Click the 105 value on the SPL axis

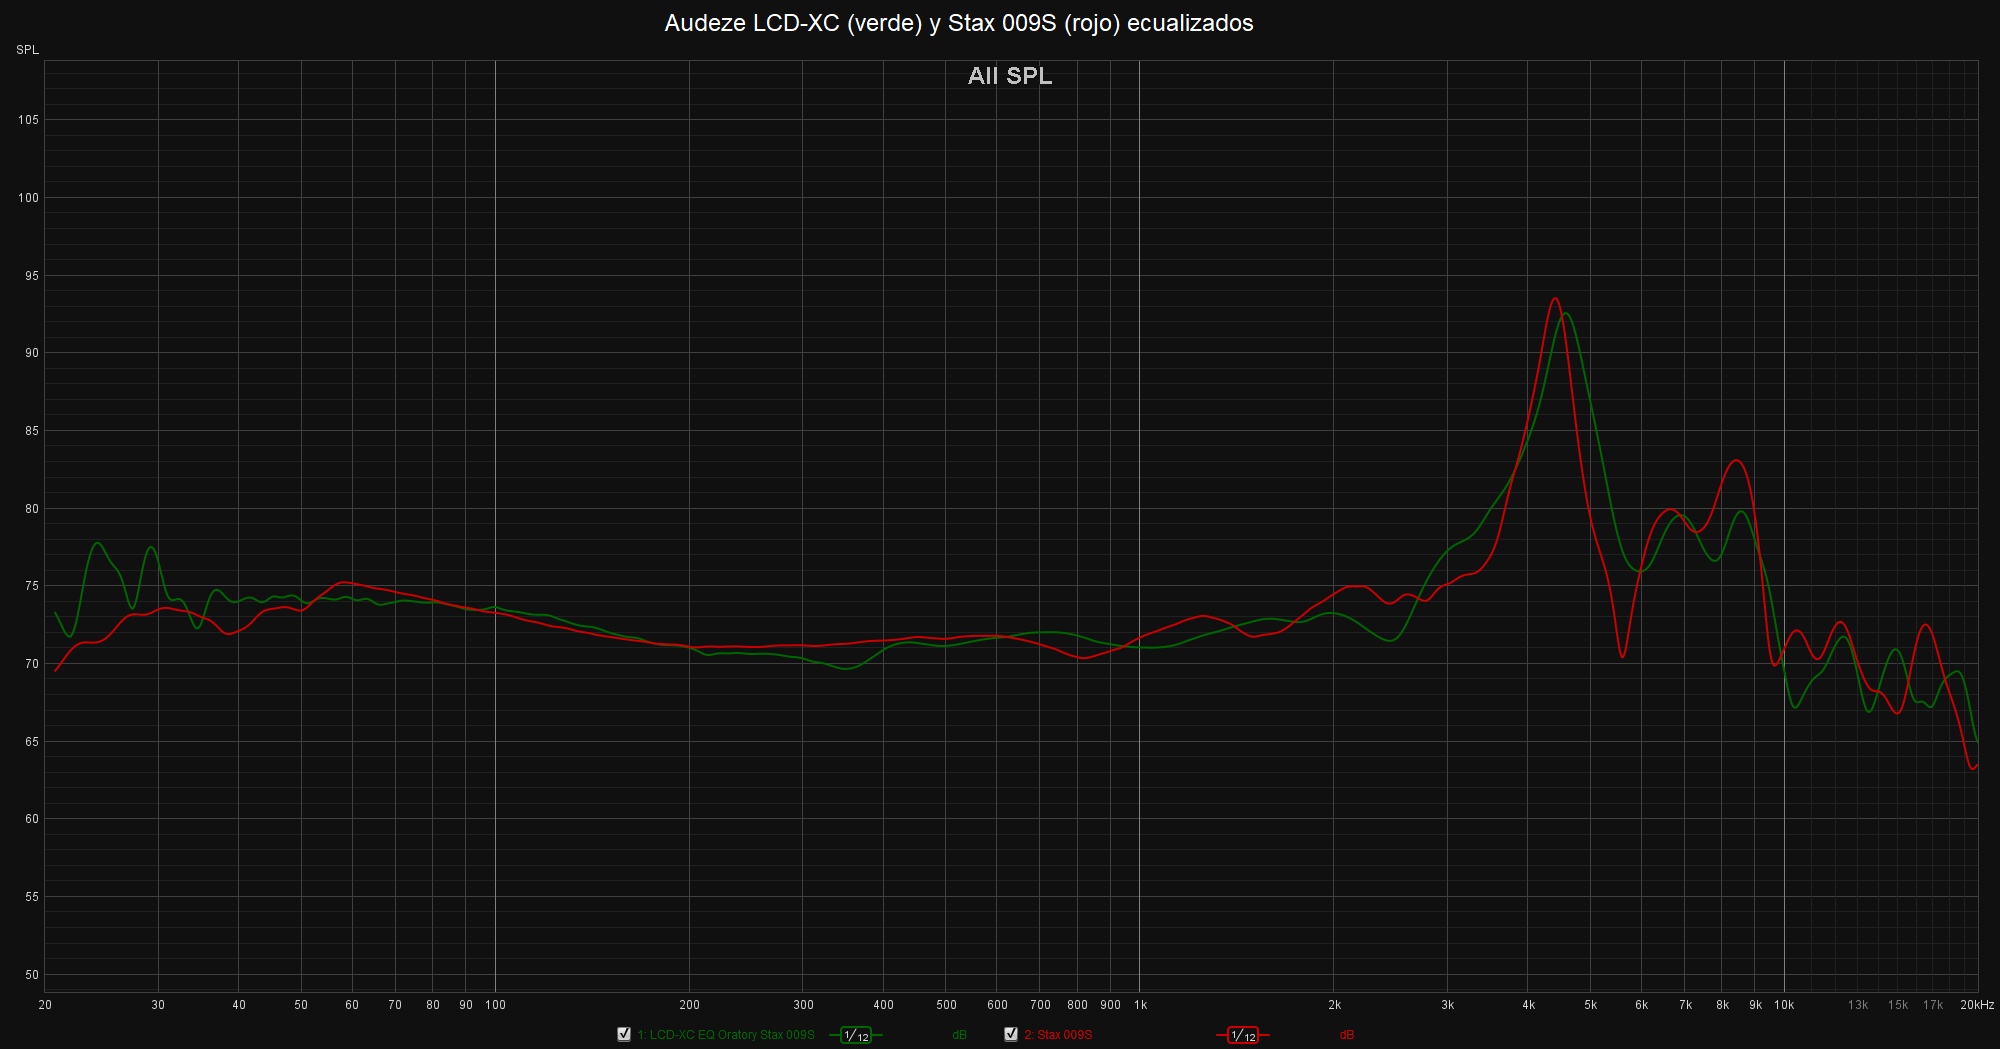coord(28,120)
